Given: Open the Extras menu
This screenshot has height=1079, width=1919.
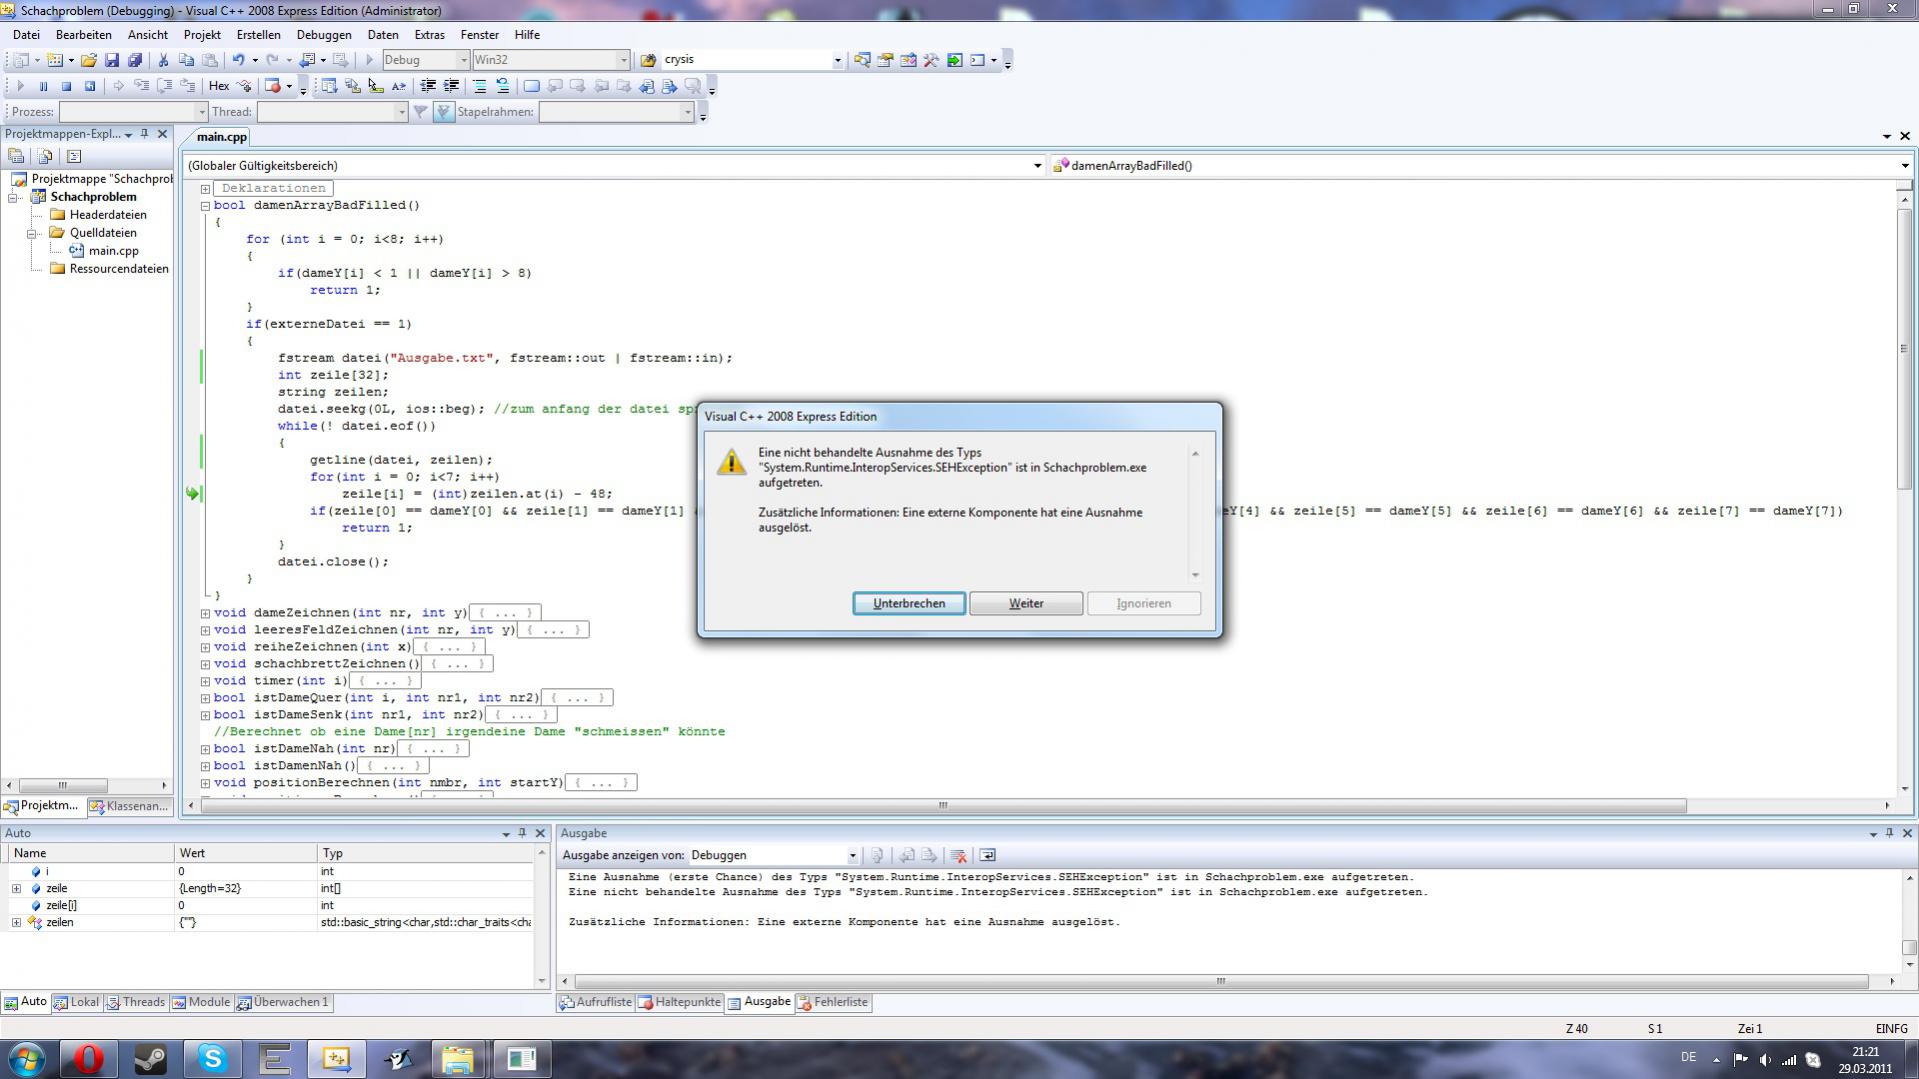Looking at the screenshot, I should [x=429, y=34].
